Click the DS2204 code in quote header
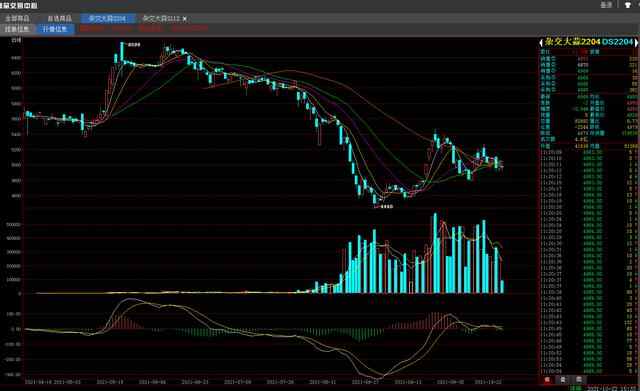Image resolution: width=640 pixels, height=391 pixels. coord(618,42)
